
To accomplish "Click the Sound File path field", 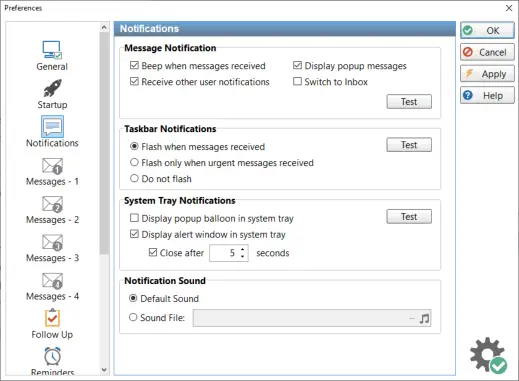I will [x=305, y=318].
